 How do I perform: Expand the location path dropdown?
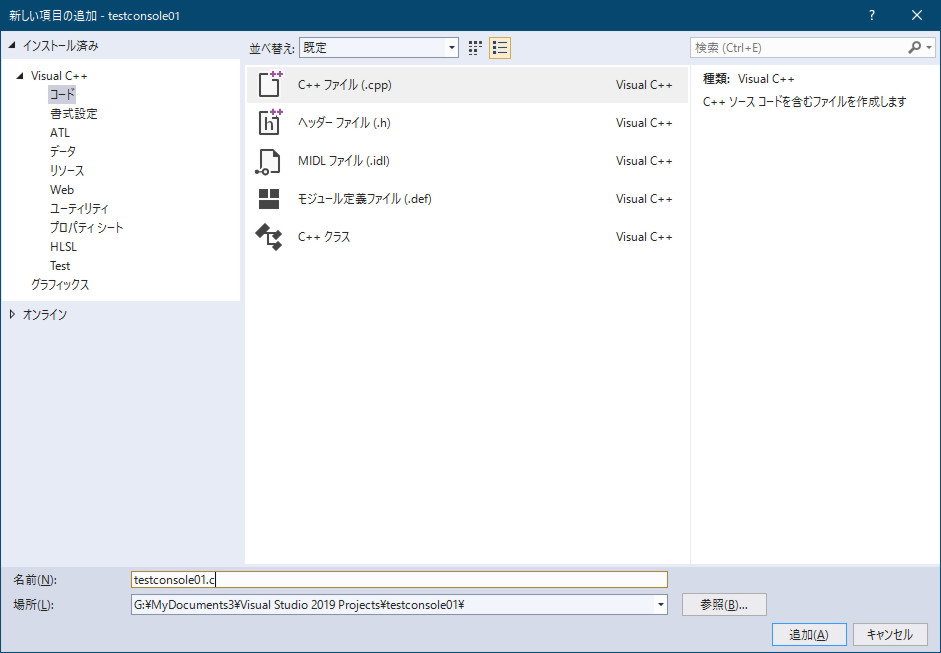[x=660, y=605]
